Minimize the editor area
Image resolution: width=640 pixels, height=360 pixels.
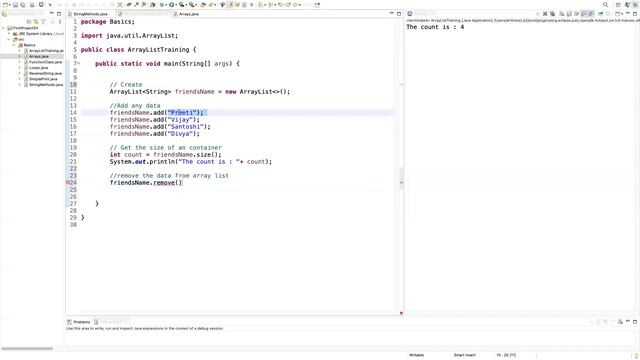[x=391, y=13]
